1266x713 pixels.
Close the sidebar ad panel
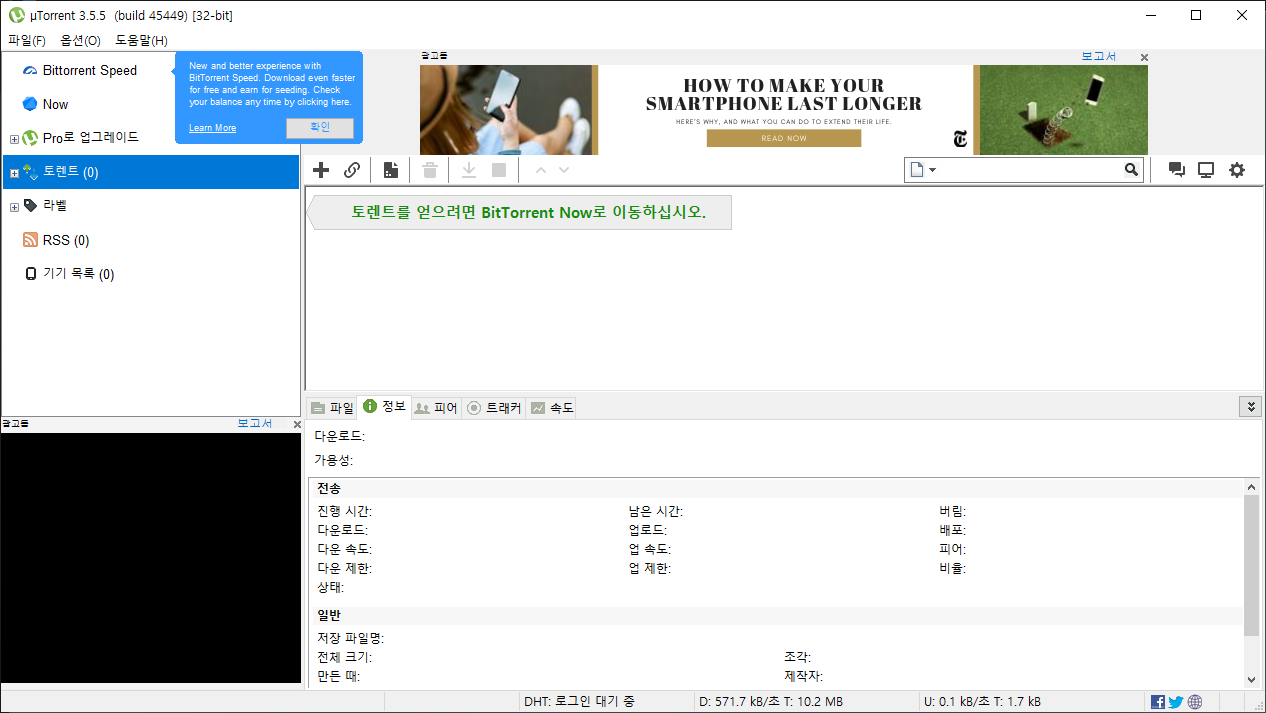[x=296, y=425]
